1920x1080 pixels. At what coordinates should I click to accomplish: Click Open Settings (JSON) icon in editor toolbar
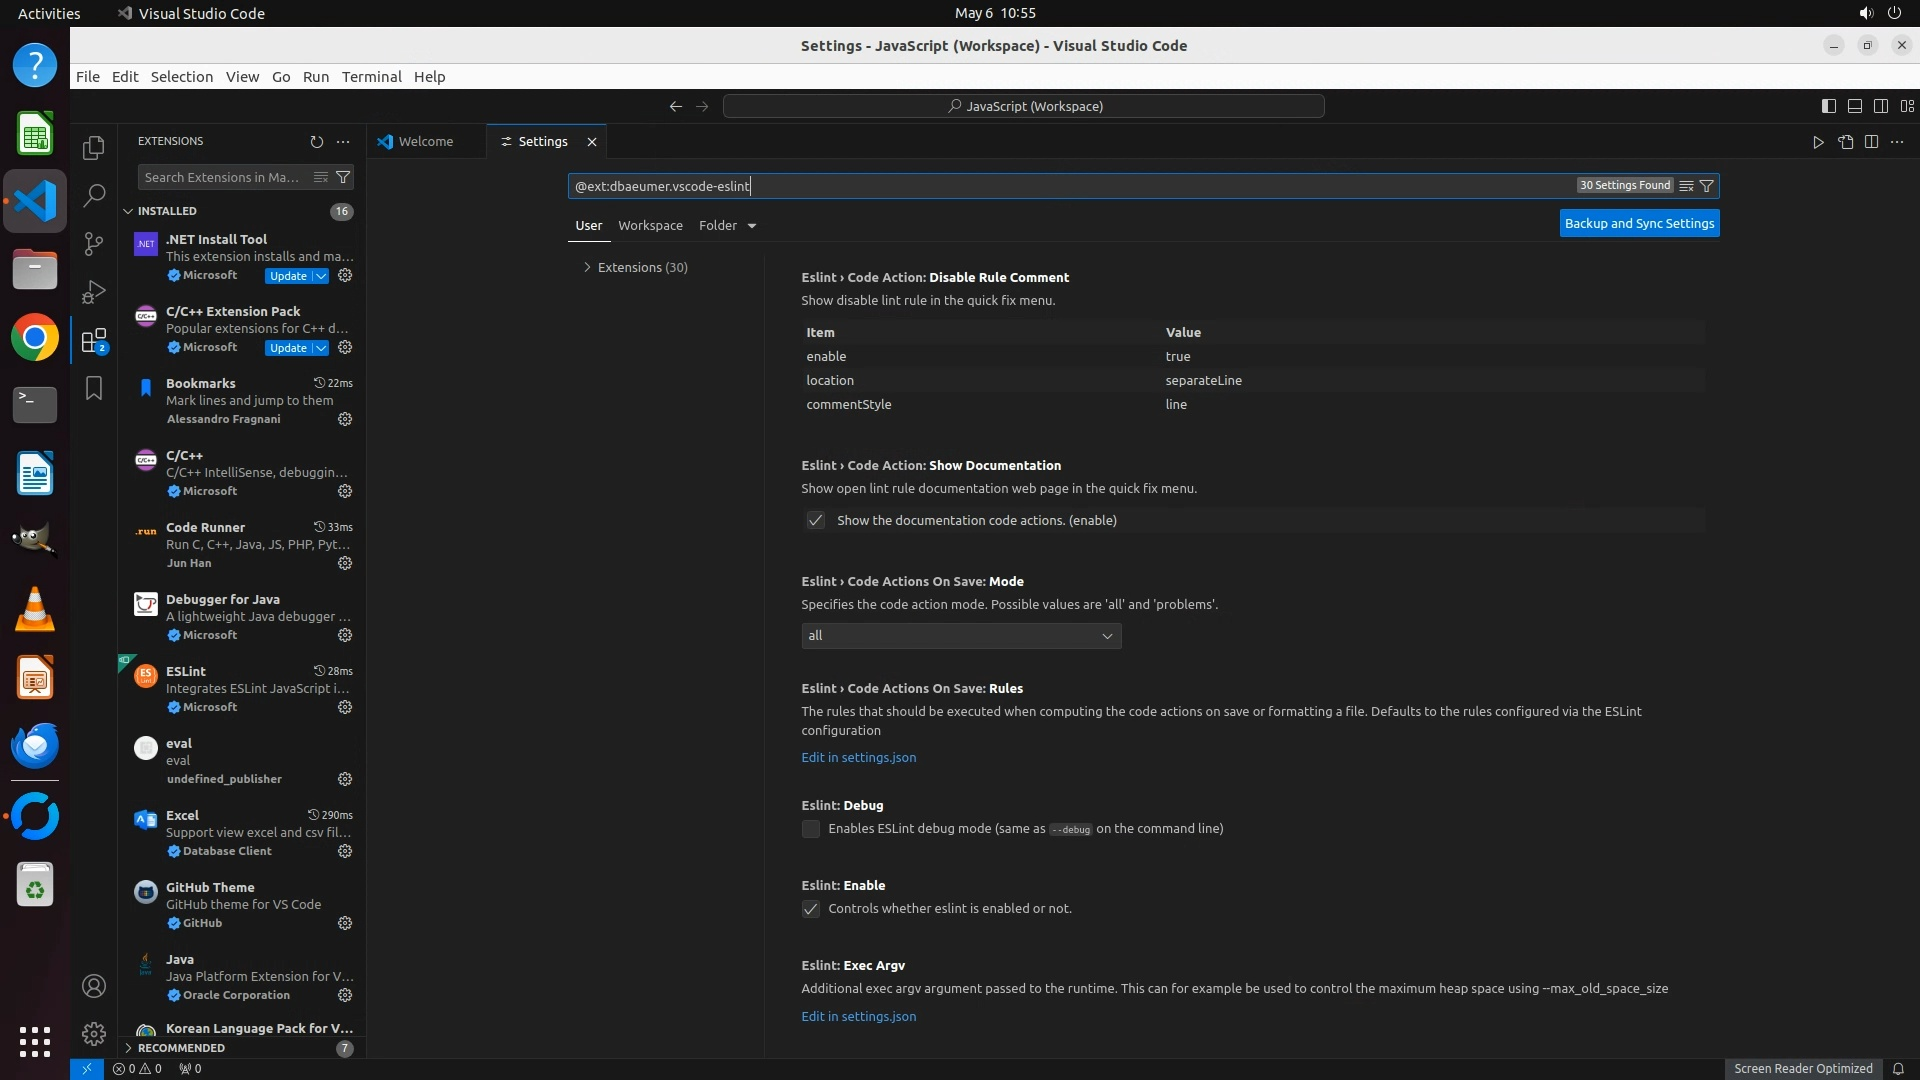tap(1845, 142)
